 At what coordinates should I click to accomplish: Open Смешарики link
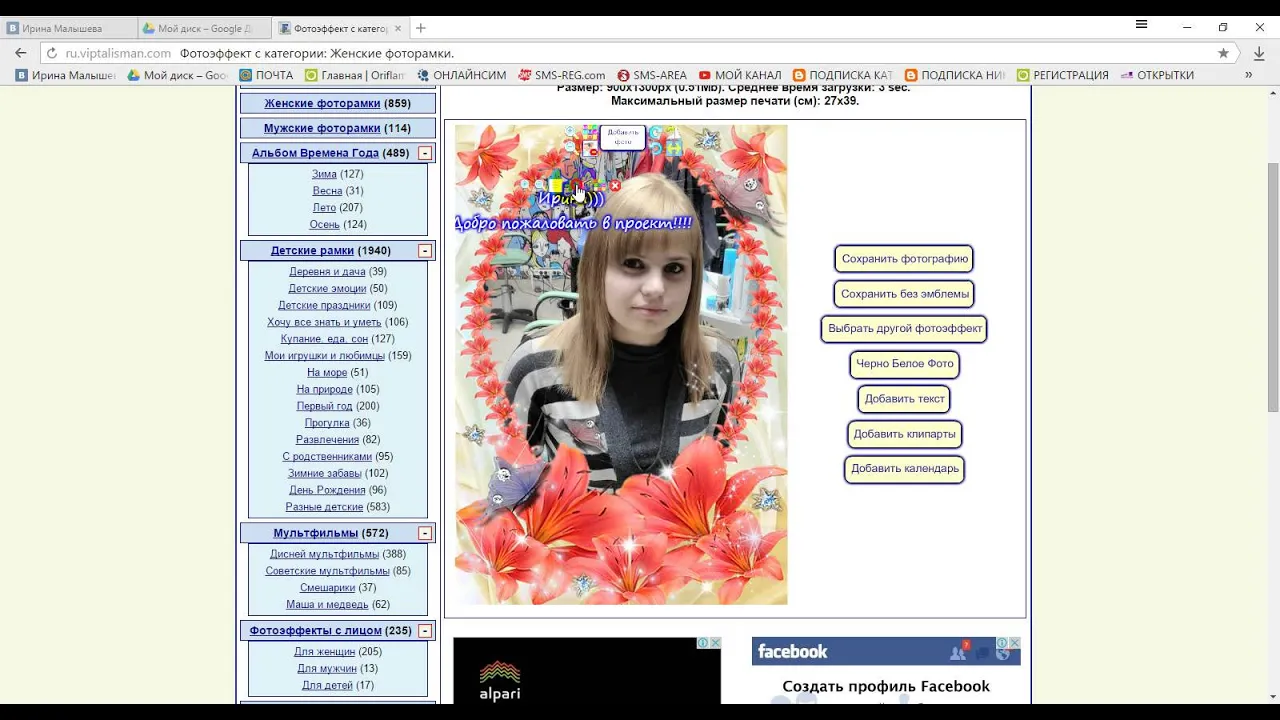tap(327, 588)
